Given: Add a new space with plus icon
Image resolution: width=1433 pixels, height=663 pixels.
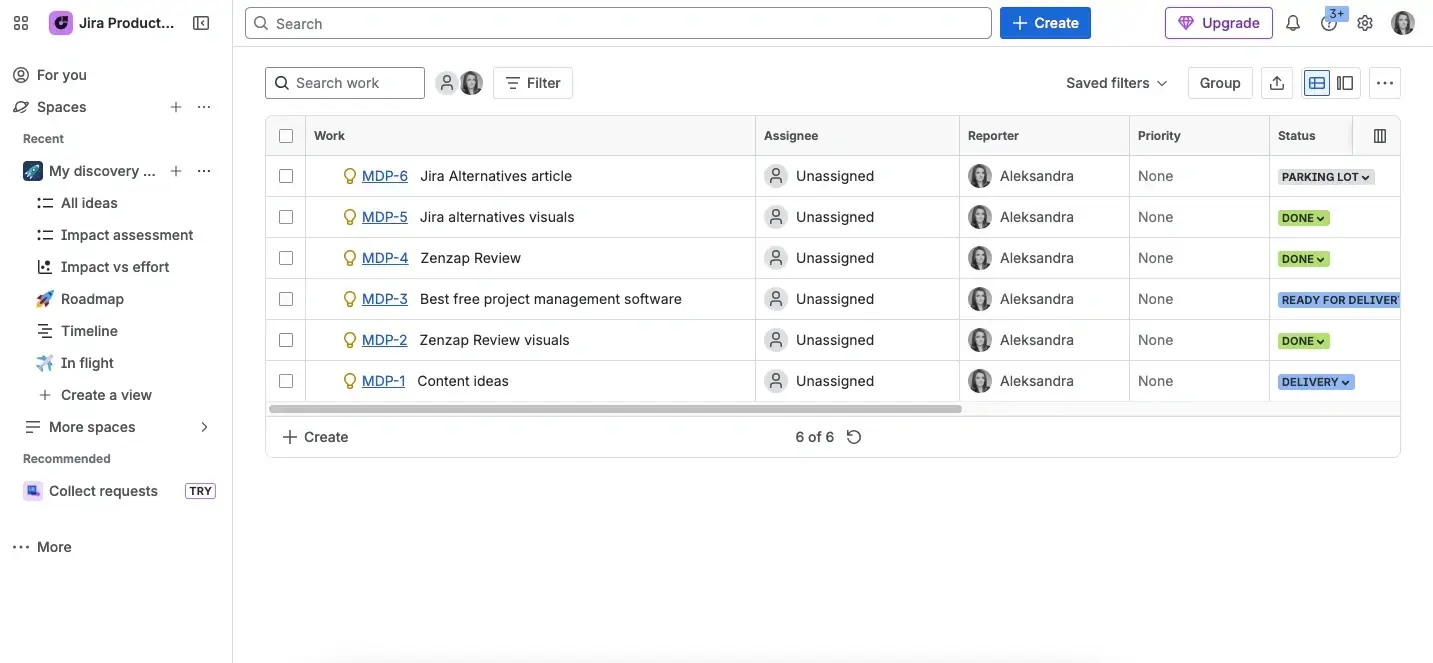Looking at the screenshot, I should click(x=176, y=107).
